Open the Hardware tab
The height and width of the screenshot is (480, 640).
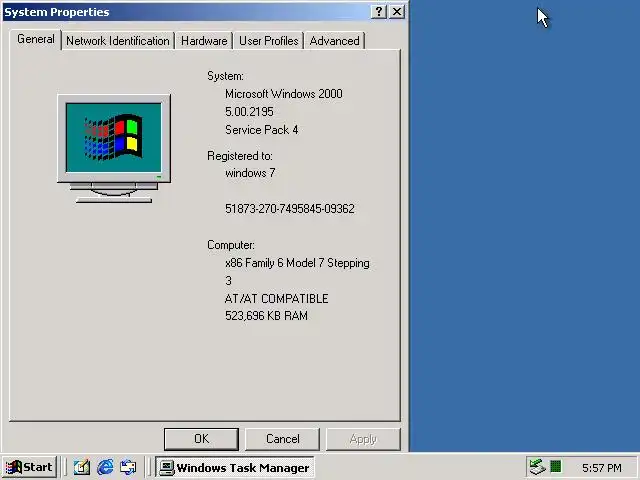pos(204,41)
